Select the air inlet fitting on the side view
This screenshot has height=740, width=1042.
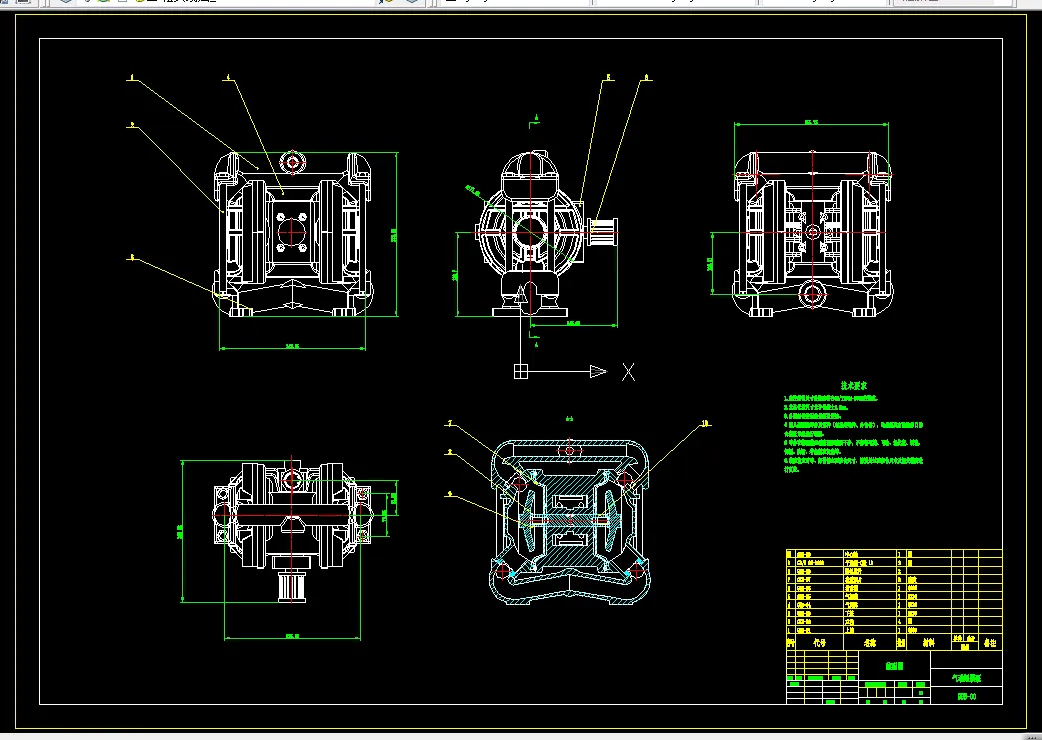coord(602,231)
